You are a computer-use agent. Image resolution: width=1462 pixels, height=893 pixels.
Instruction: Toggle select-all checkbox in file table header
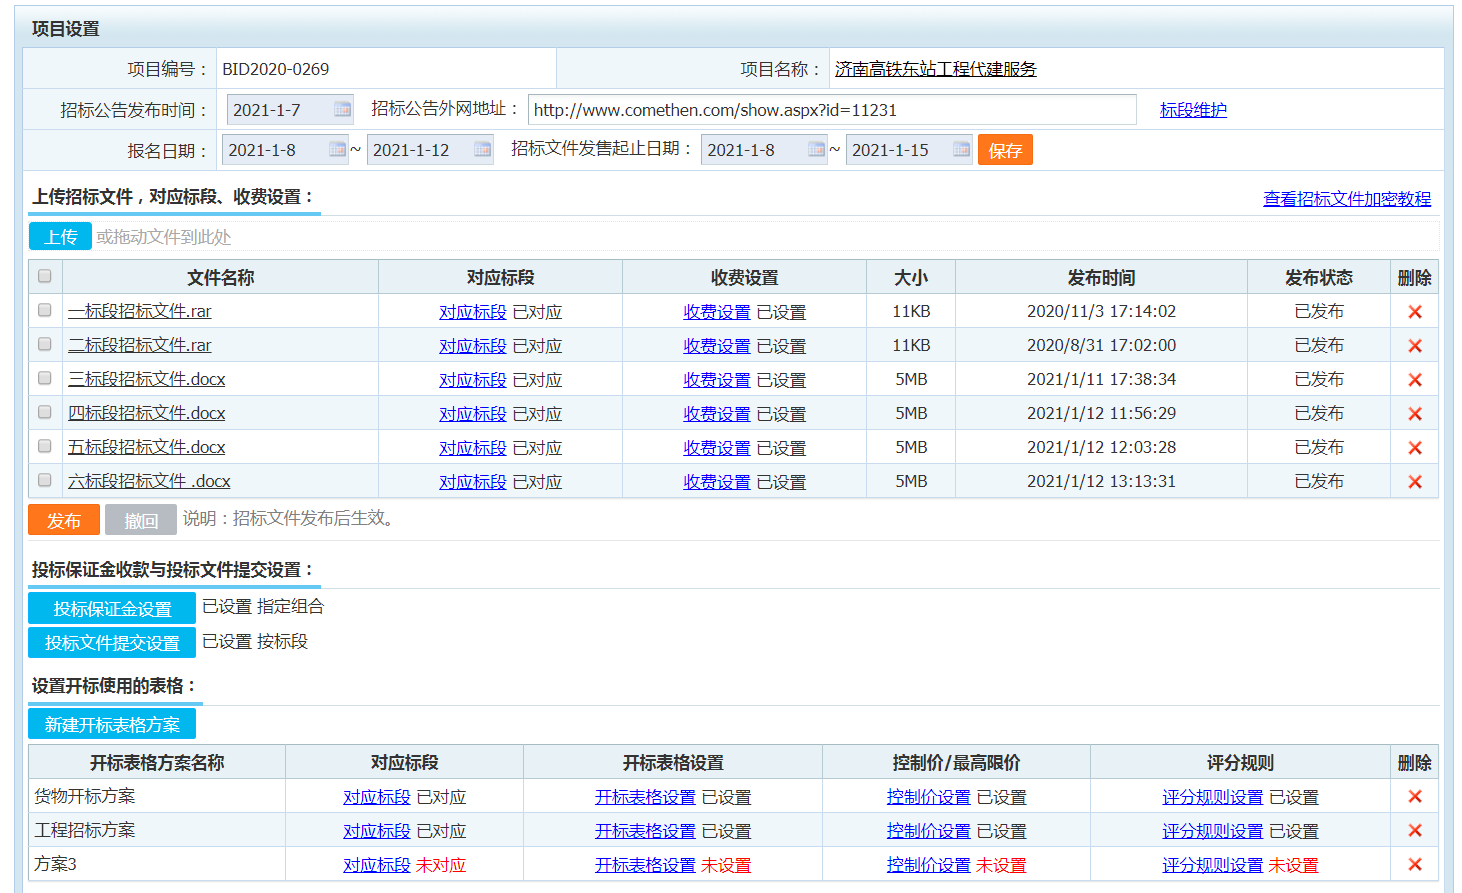pyautogui.click(x=45, y=276)
